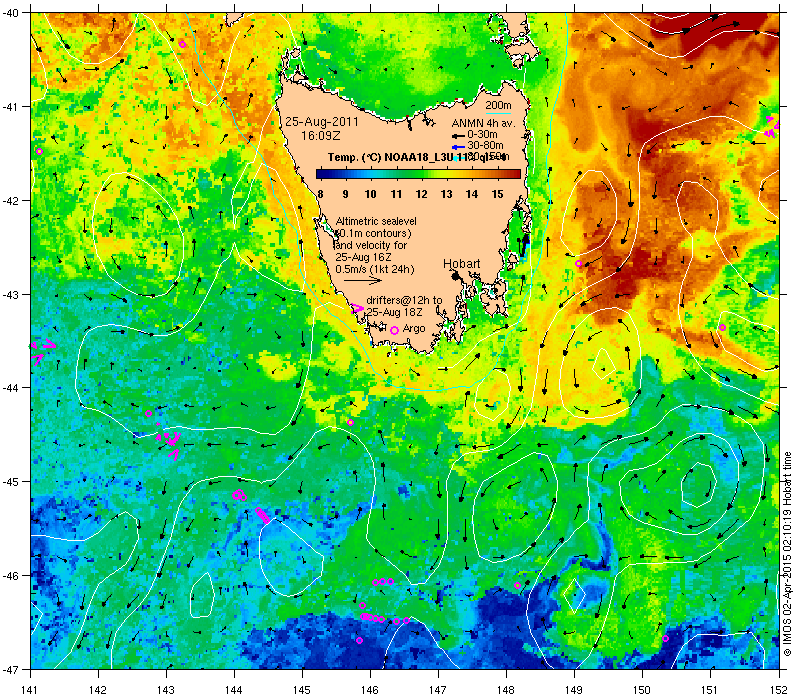
Task: Click the latitude axis label -40
Action: [9, 13]
